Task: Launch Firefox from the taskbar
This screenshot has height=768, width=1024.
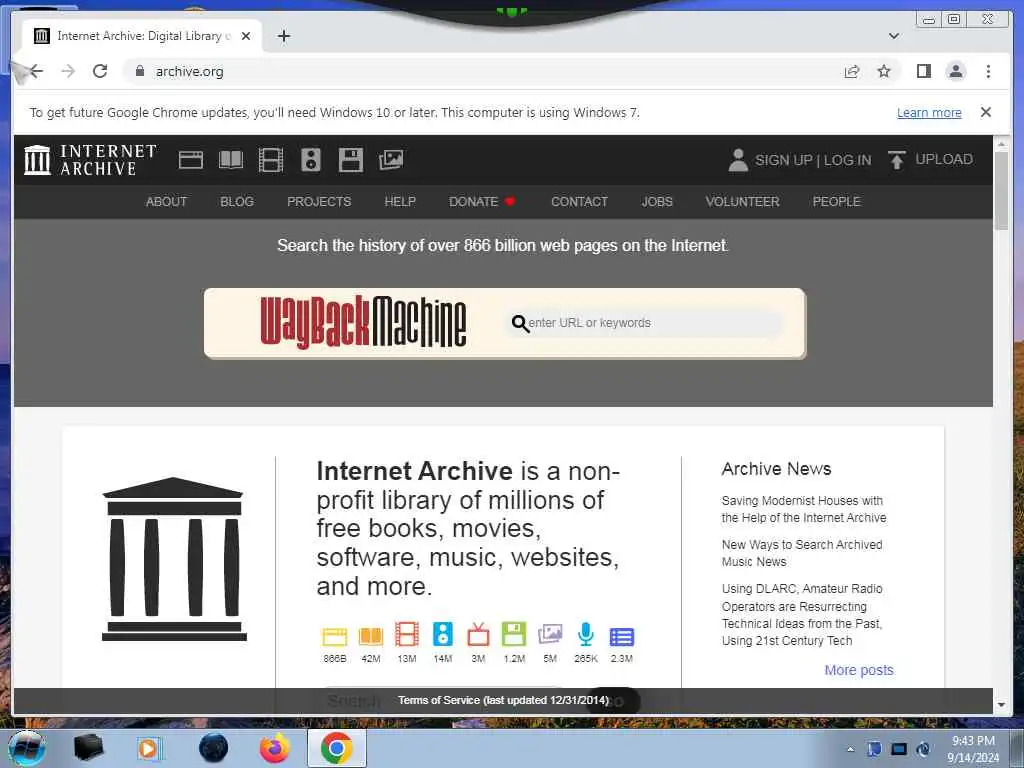Action: coord(274,748)
